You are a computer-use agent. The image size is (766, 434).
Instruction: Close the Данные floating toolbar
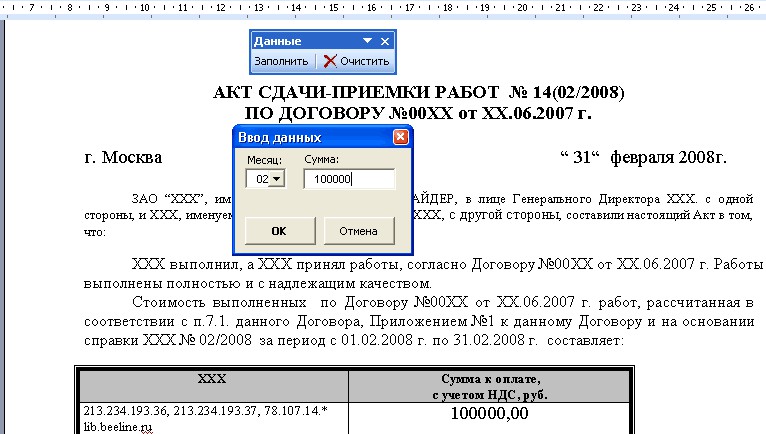(x=385, y=42)
